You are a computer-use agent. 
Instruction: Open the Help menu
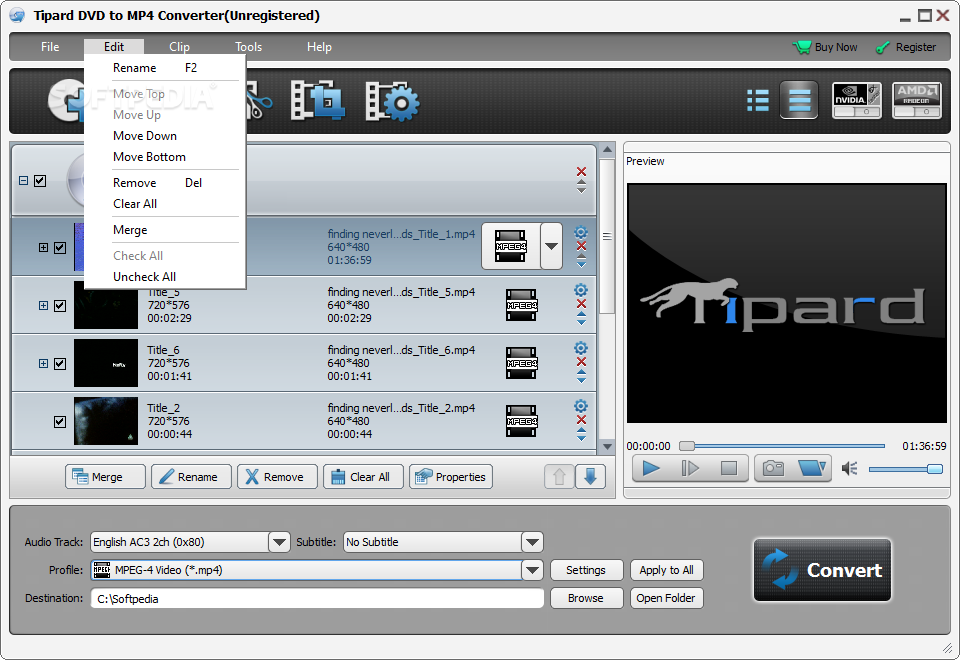point(319,47)
